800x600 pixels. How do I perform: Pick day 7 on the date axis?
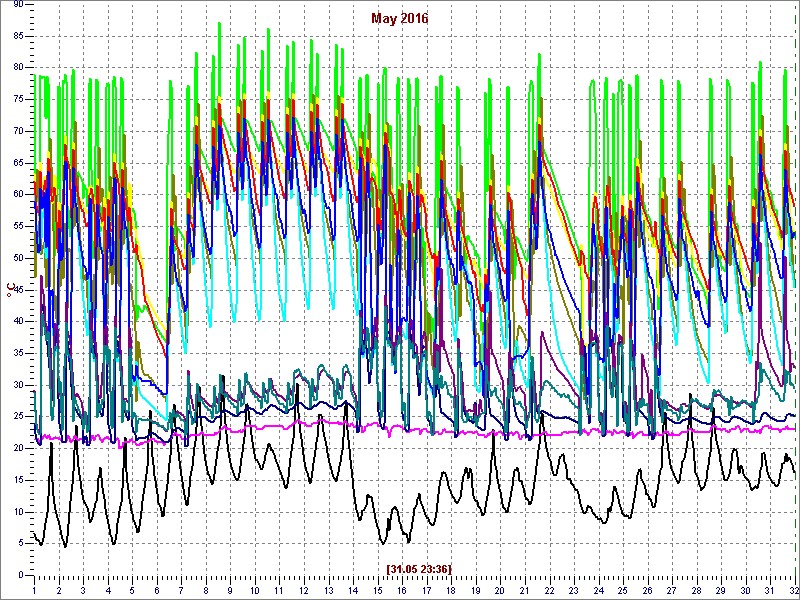[181, 591]
